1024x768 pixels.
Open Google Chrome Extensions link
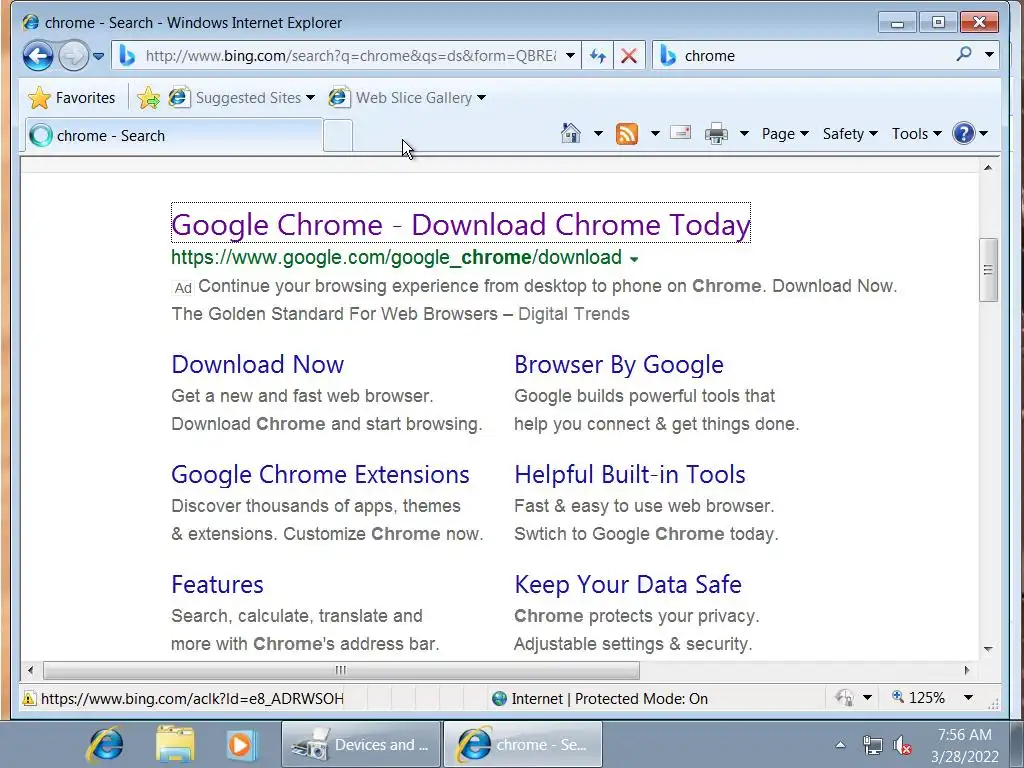click(x=320, y=475)
